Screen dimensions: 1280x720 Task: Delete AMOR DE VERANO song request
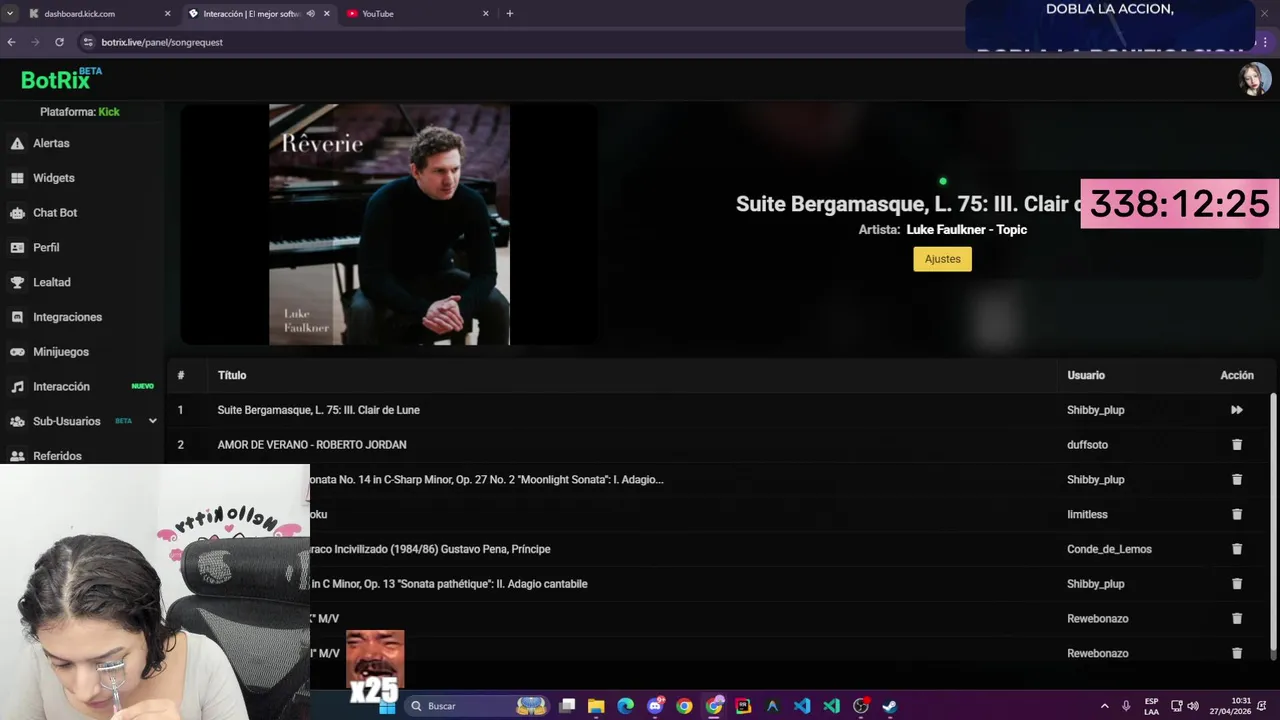pos(1237,445)
